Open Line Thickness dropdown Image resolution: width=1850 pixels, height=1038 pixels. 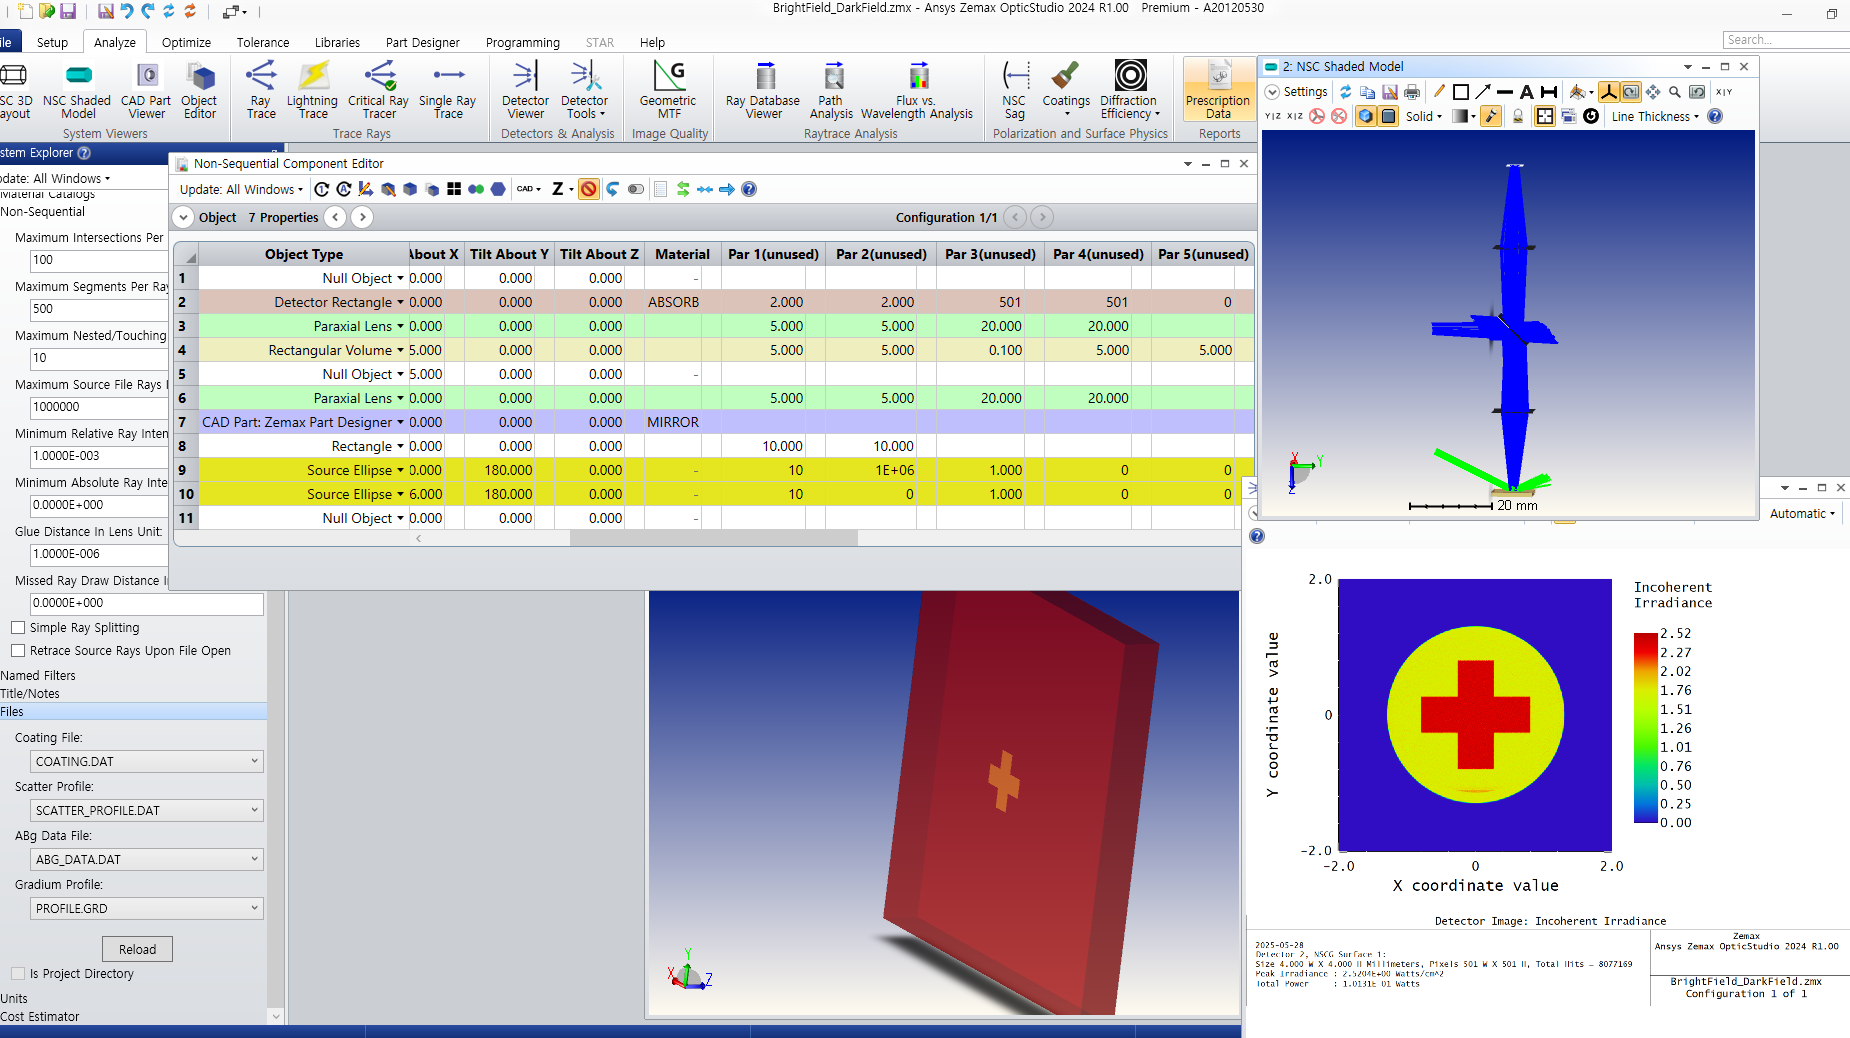point(1655,116)
